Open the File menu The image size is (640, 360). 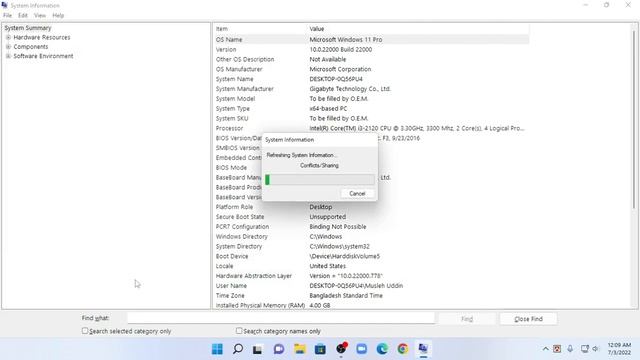tap(7, 16)
